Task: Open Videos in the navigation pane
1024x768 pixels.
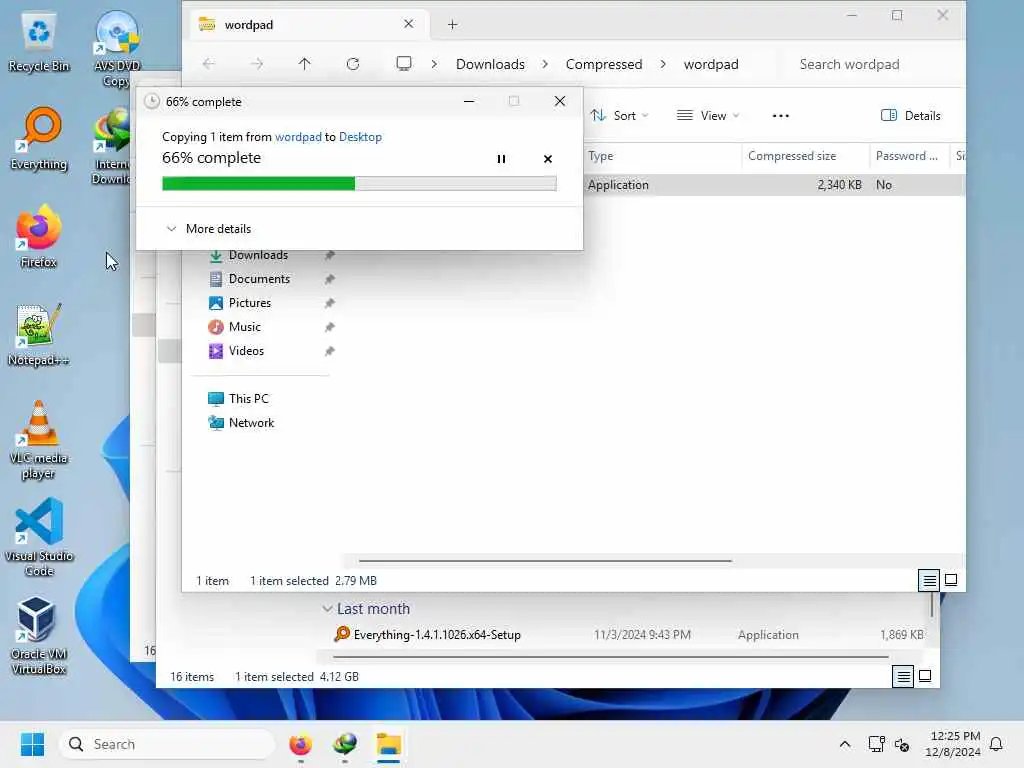Action: tap(246, 351)
